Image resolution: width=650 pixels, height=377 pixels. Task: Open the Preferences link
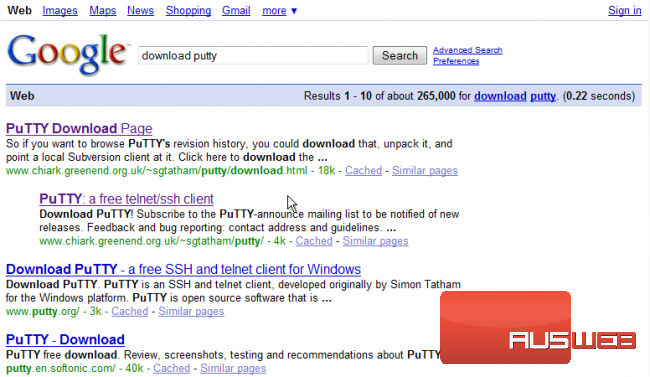pyautogui.click(x=456, y=61)
